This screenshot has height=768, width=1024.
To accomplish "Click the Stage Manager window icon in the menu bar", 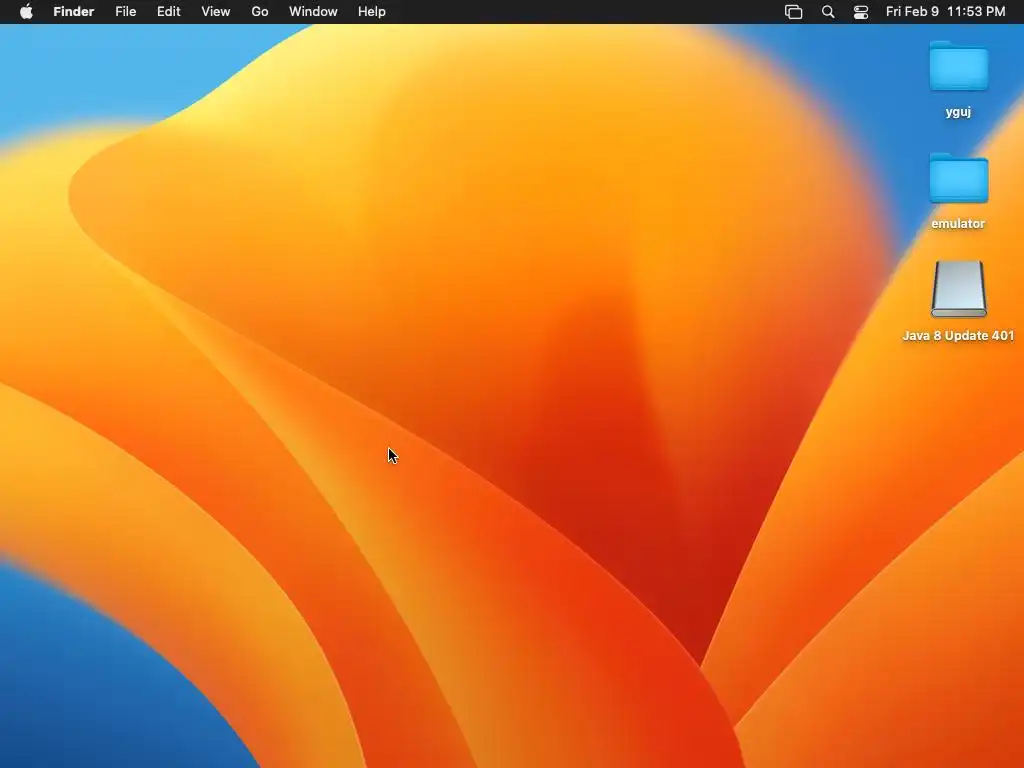I will pos(793,12).
